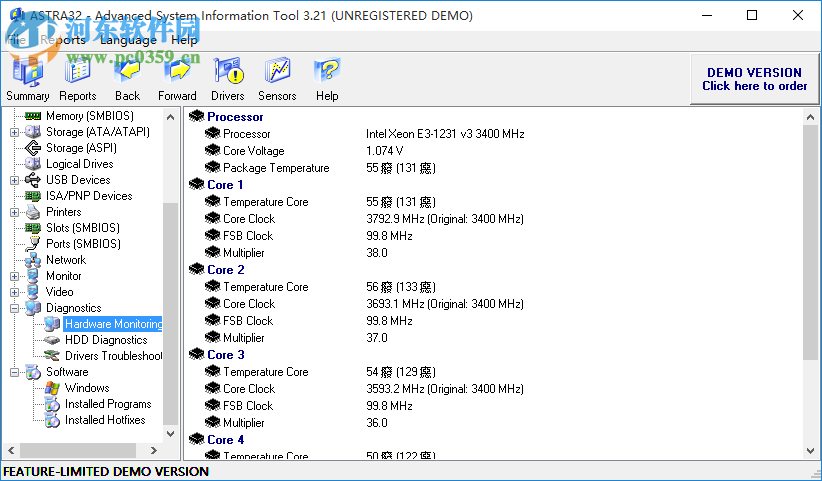Click the Processor section header
Screen dimensions: 822x481
pyautogui.click(x=235, y=117)
